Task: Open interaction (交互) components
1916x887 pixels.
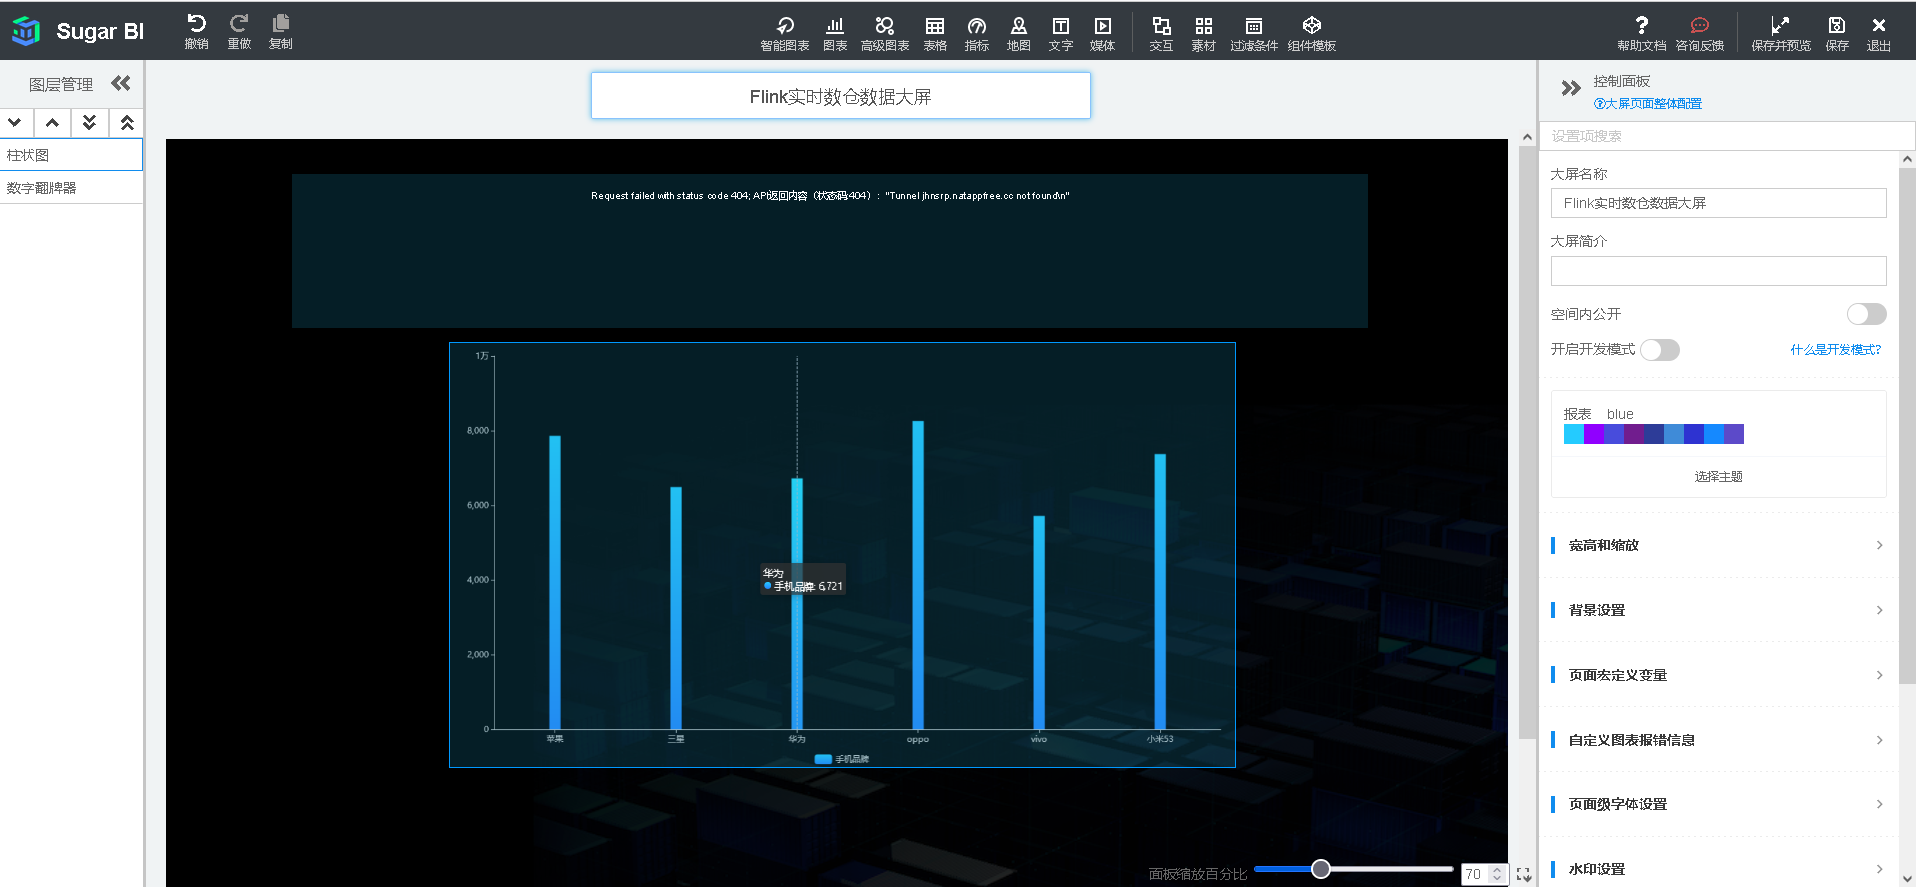Action: tap(1161, 33)
